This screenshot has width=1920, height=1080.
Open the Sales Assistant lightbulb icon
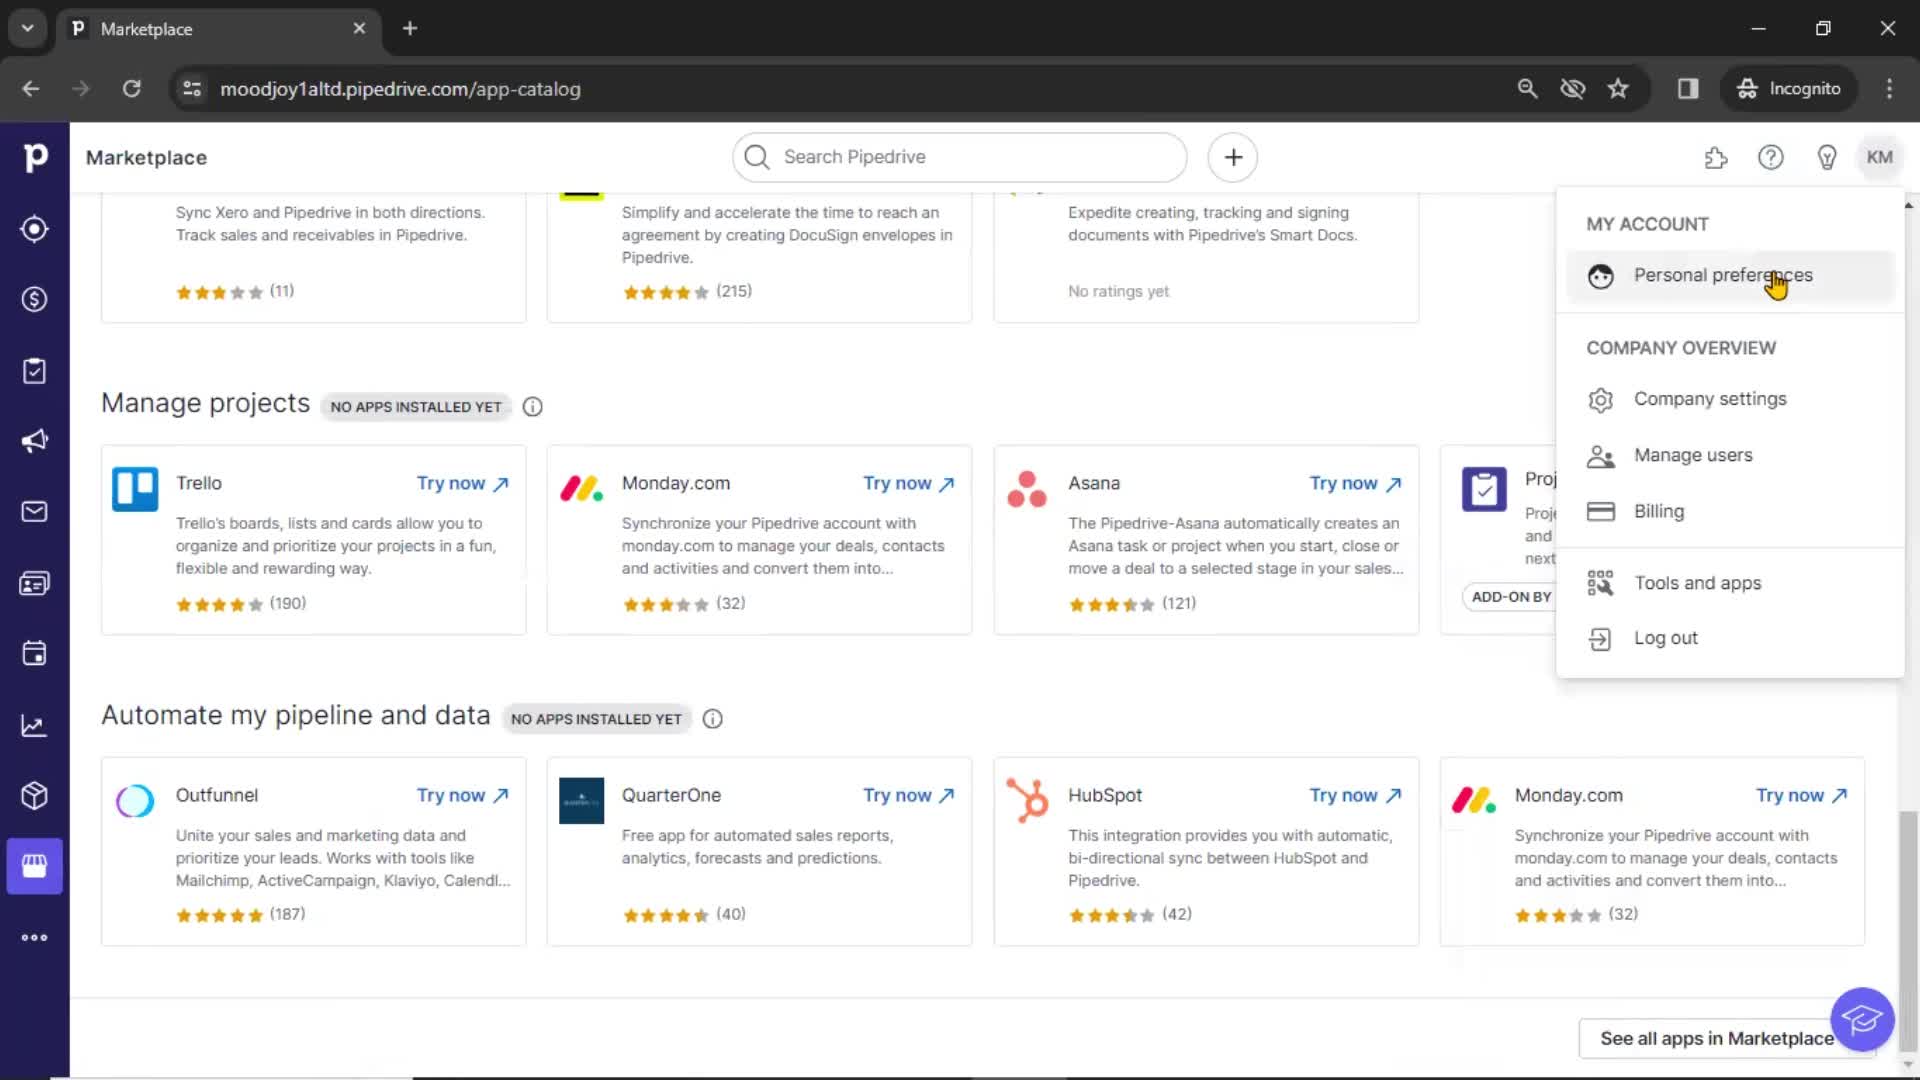1827,157
